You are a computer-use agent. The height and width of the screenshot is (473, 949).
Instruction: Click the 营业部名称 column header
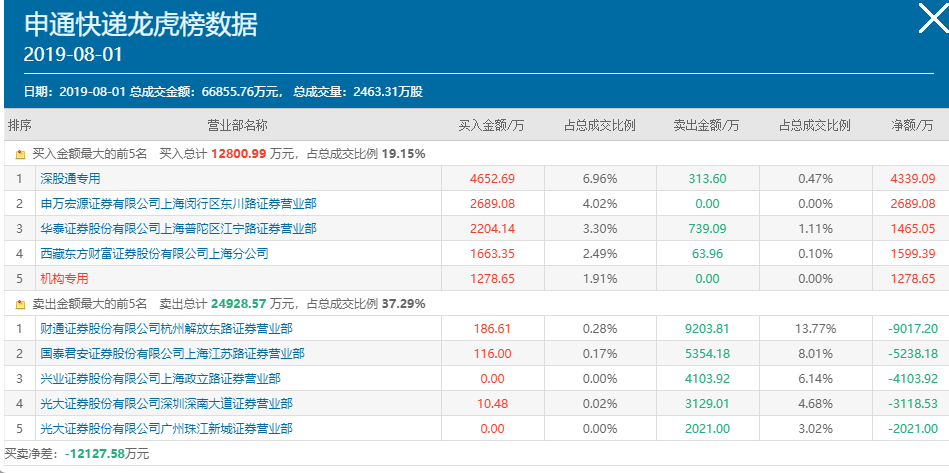(x=237, y=126)
